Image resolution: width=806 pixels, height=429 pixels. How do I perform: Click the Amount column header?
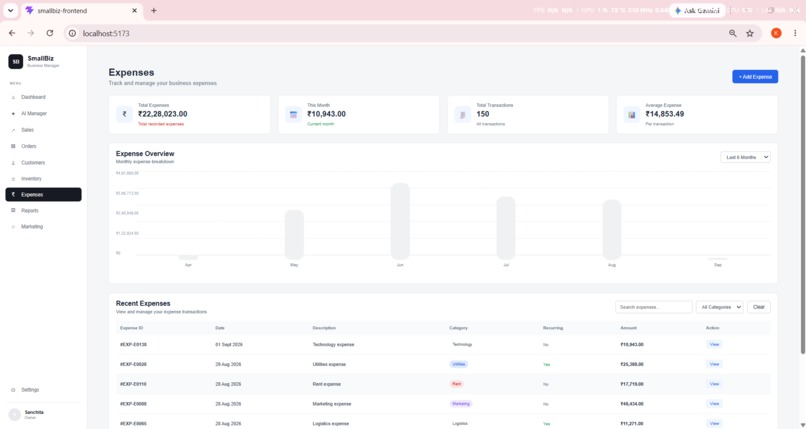click(628, 328)
